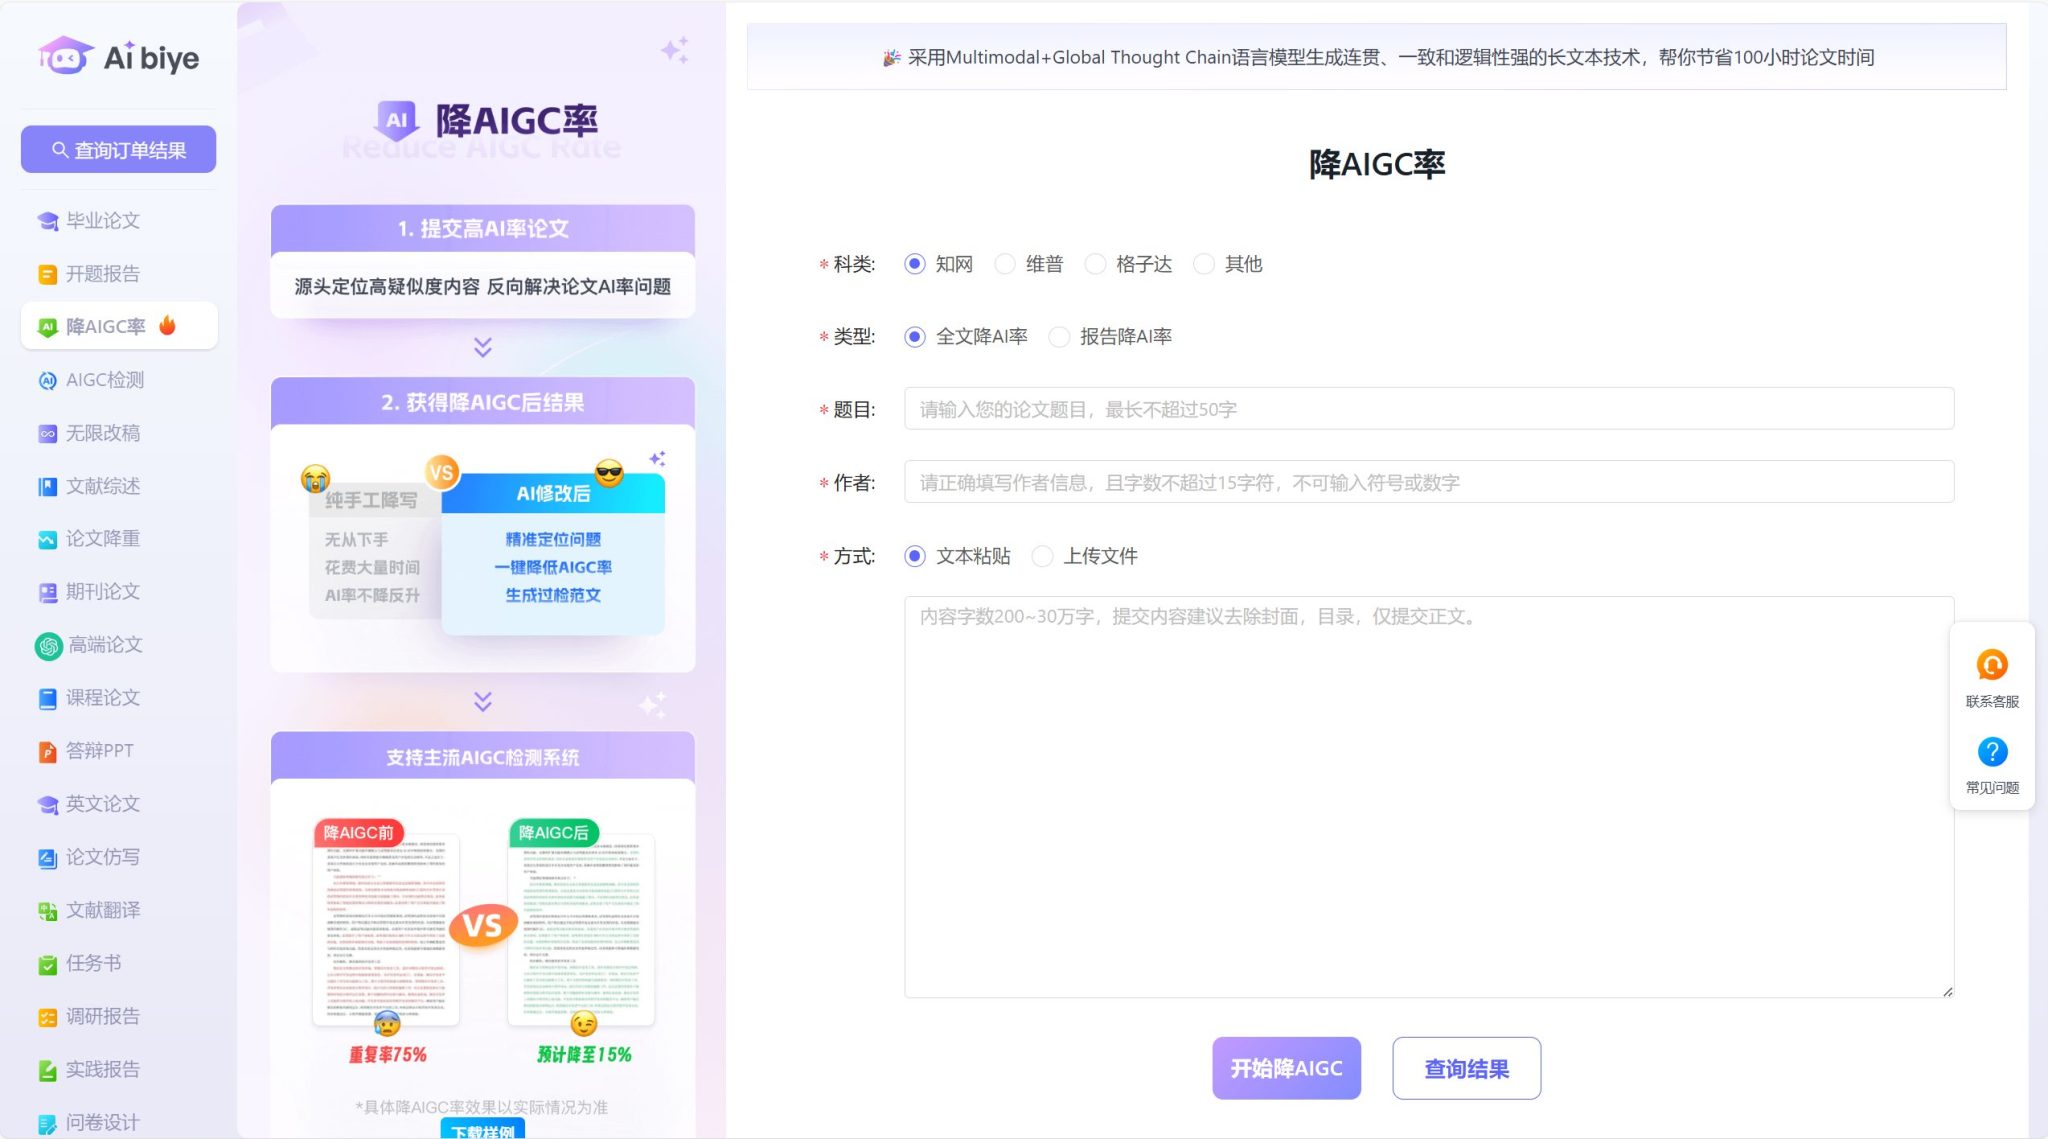The image size is (2048, 1139).
Task: Click the 查询订单结果 search button
Action: click(x=118, y=149)
